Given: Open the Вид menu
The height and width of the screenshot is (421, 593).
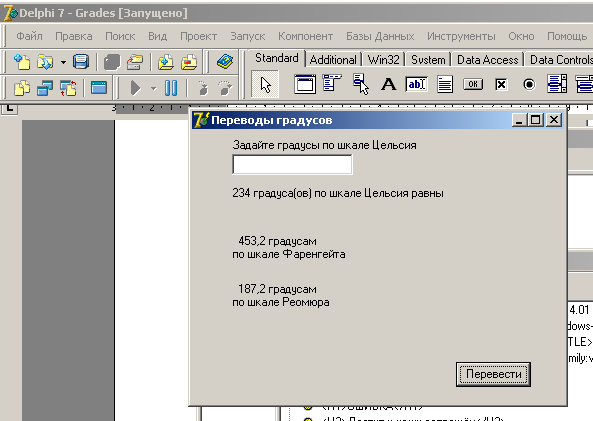Looking at the screenshot, I should coord(157,36).
